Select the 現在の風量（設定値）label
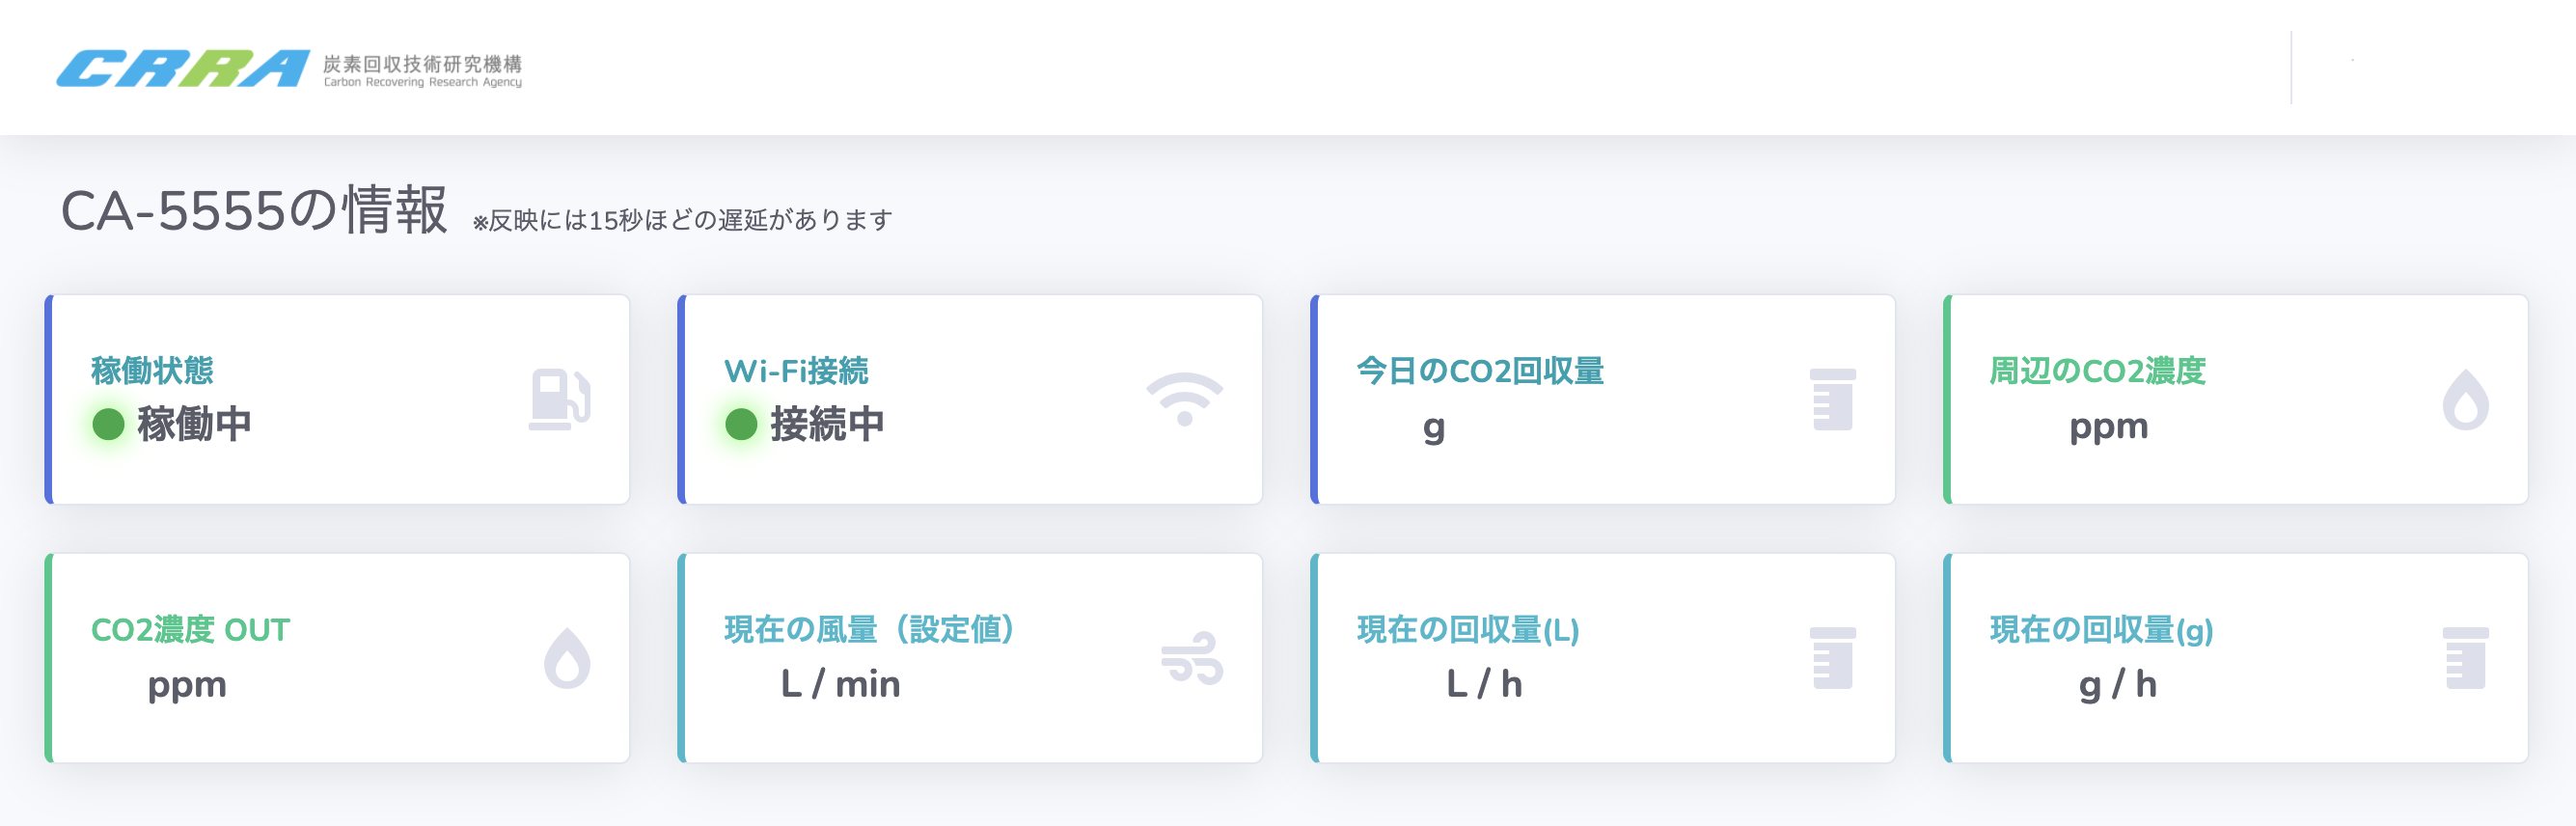The image size is (2576, 826). (869, 630)
